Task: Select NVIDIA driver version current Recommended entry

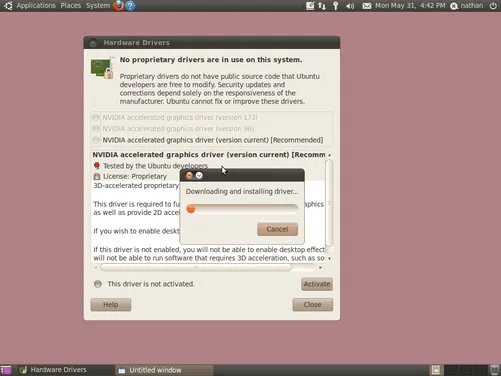Action: [212, 140]
